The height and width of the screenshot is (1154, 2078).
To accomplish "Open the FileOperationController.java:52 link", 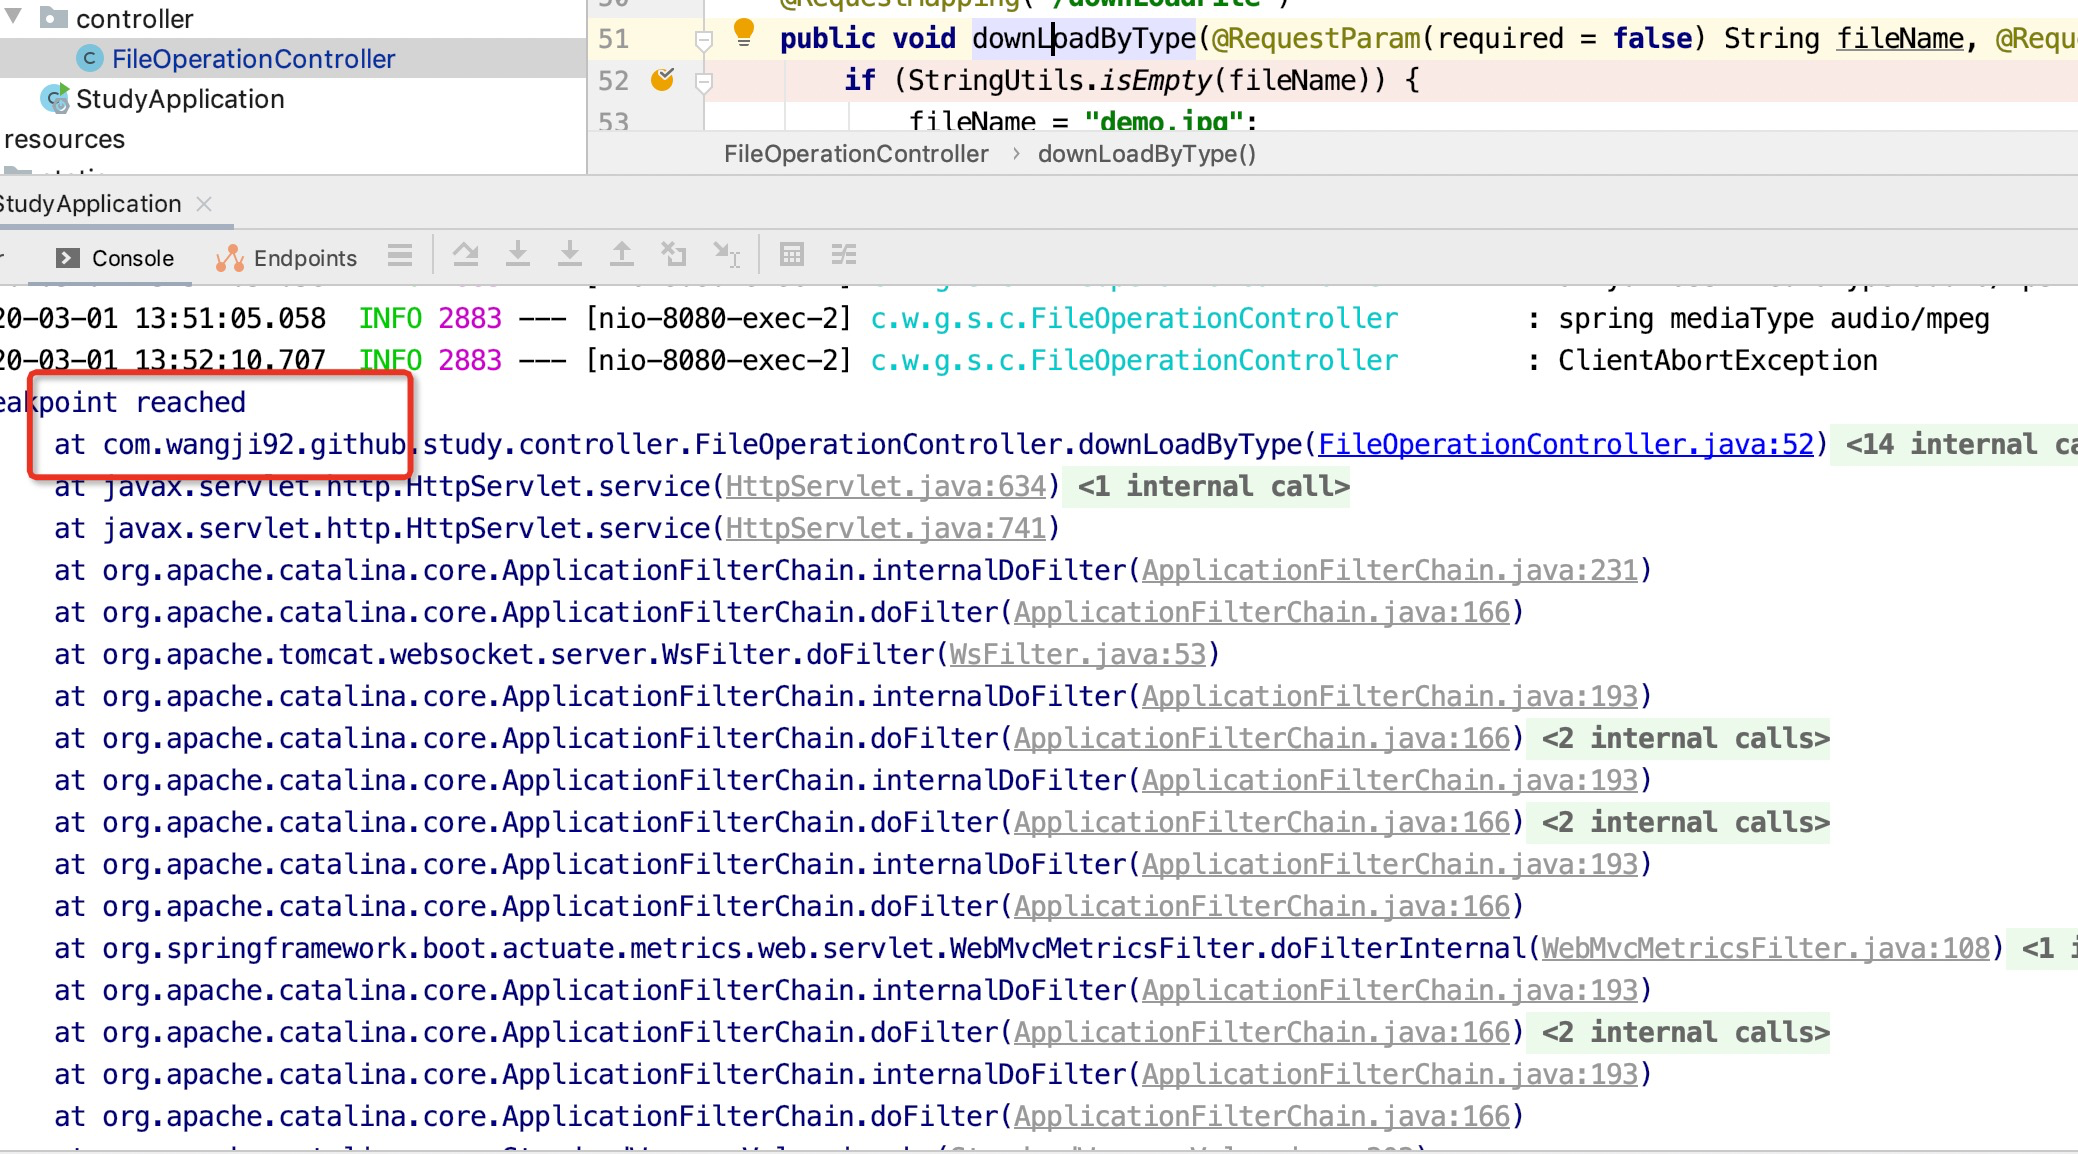I will click(1565, 444).
